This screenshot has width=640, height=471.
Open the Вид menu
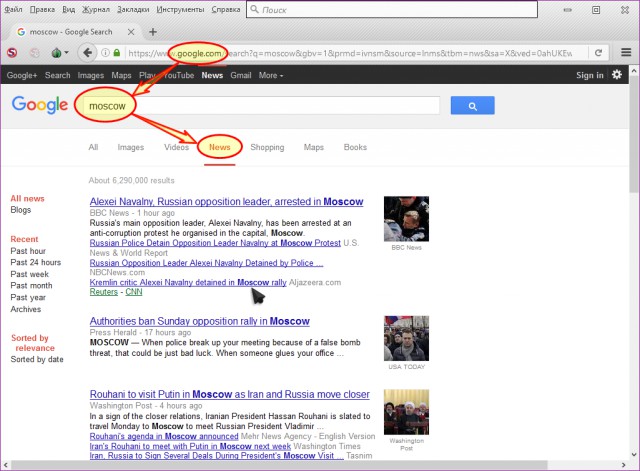tap(69, 9)
